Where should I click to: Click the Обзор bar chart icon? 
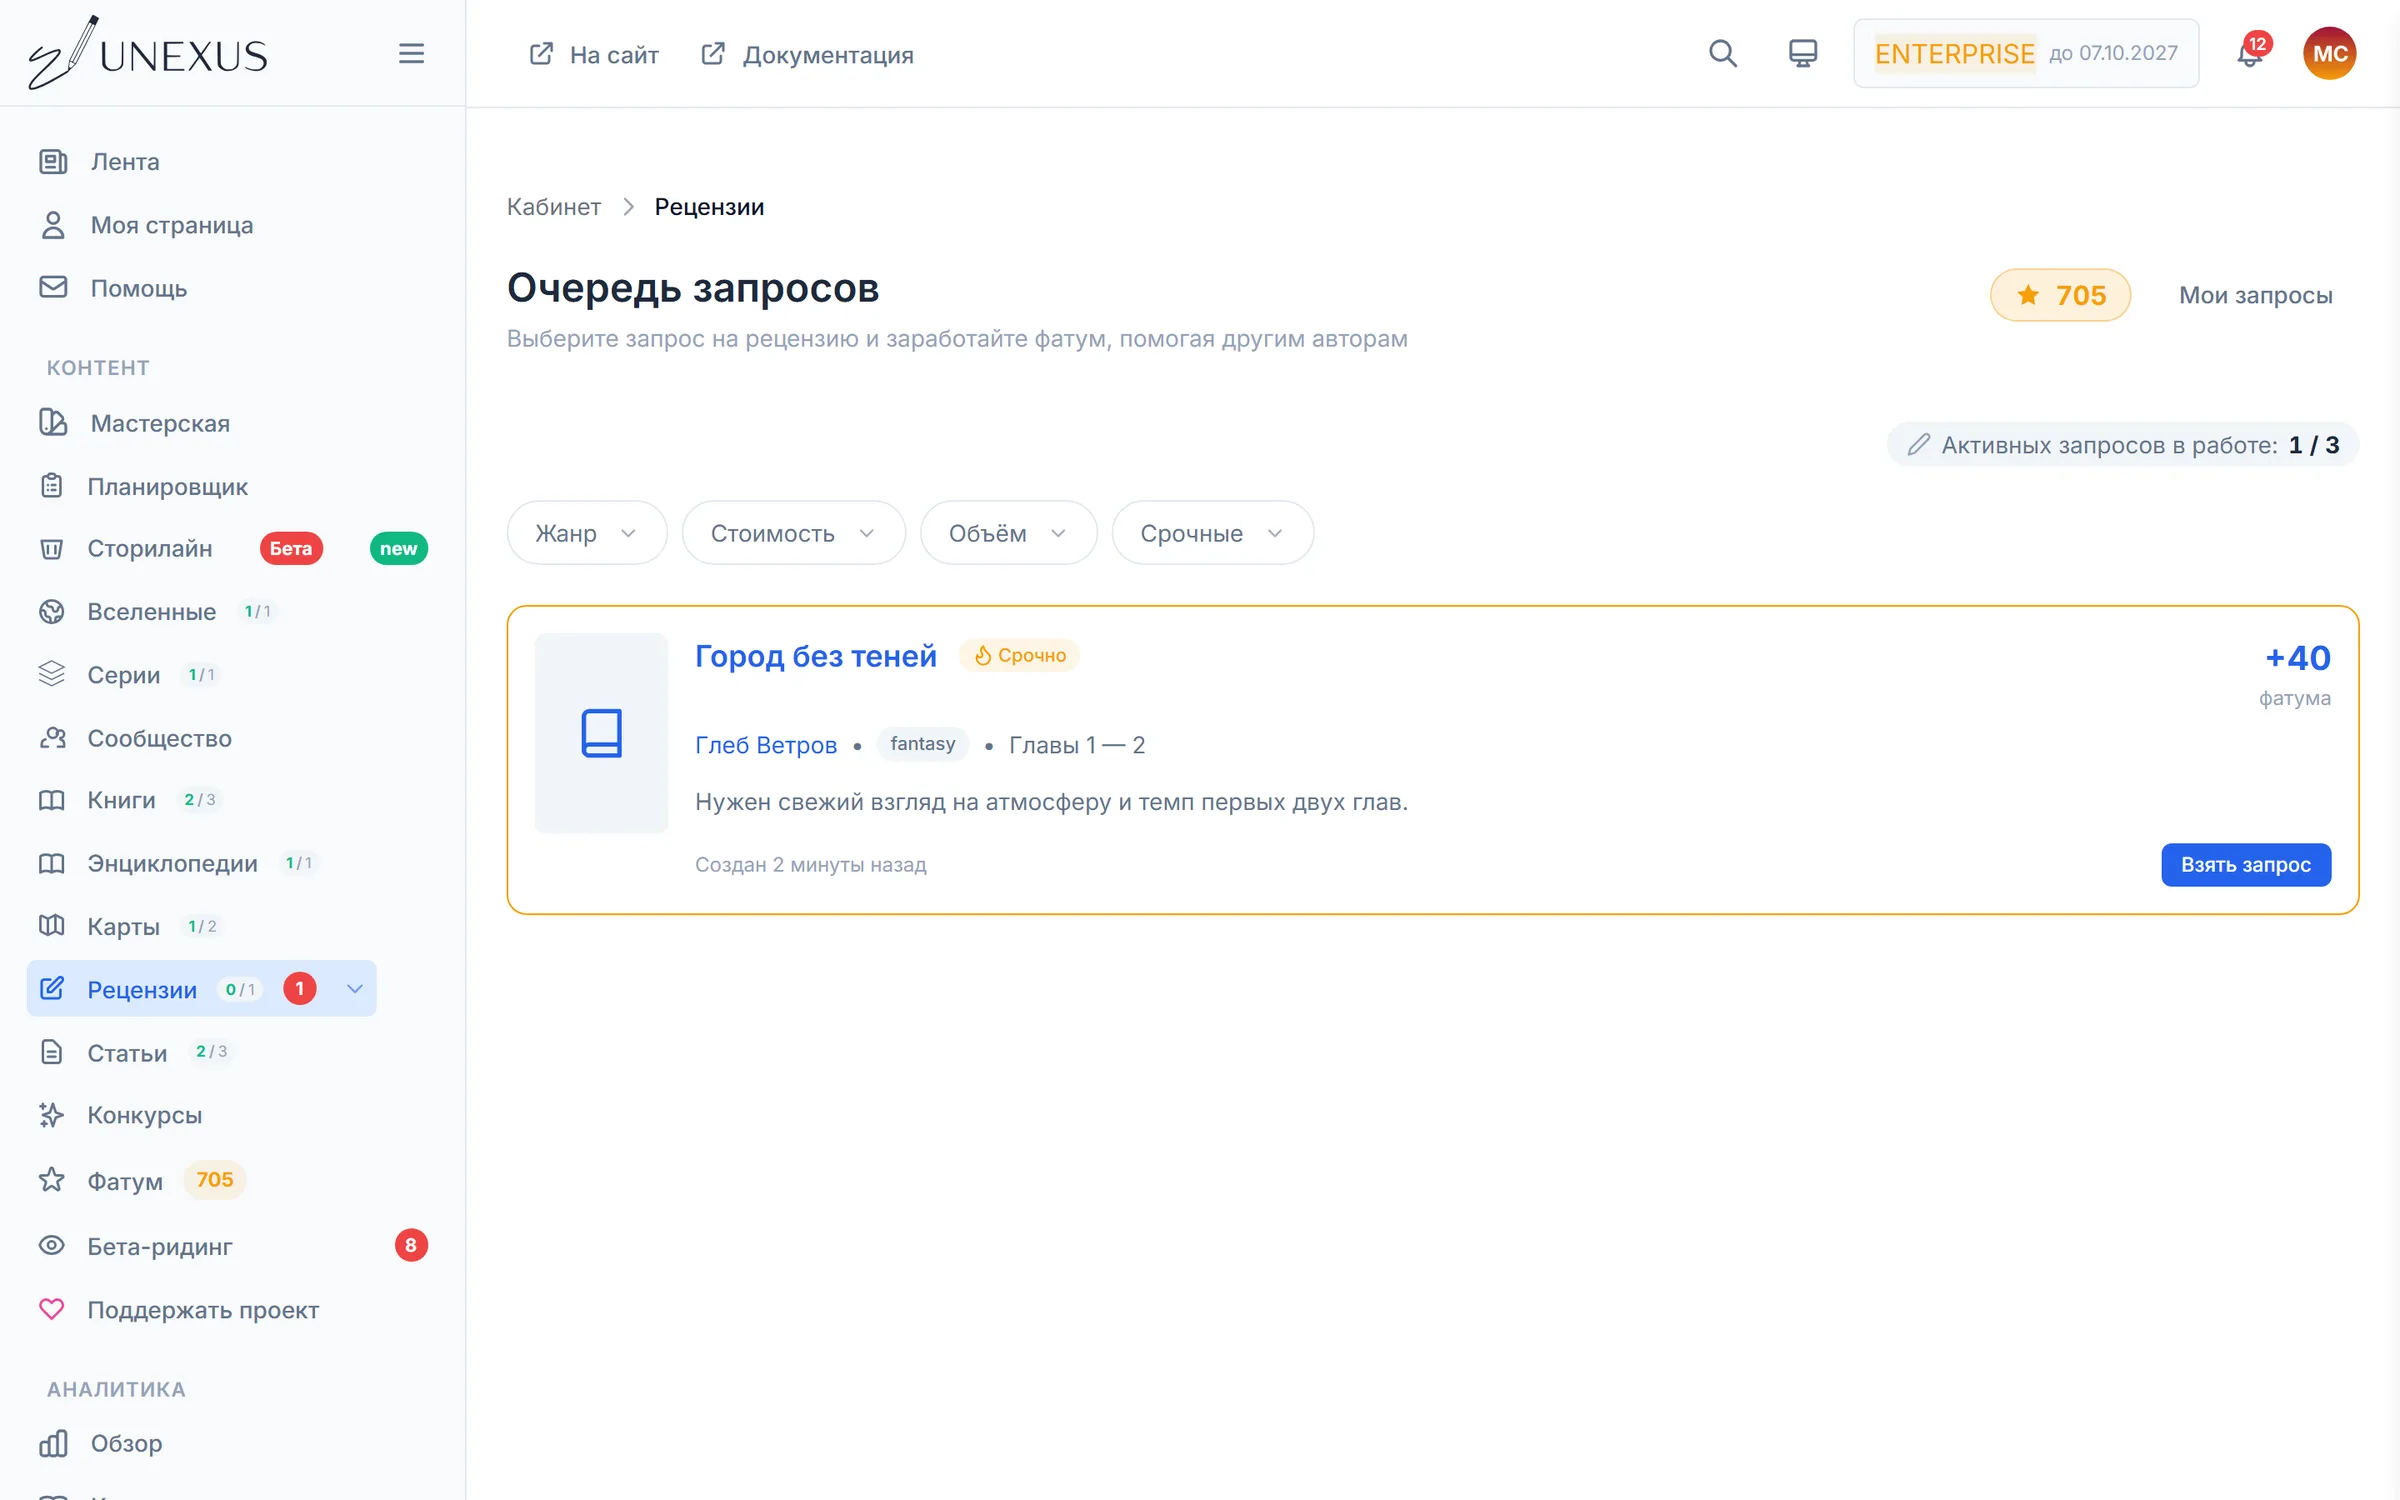[x=54, y=1443]
